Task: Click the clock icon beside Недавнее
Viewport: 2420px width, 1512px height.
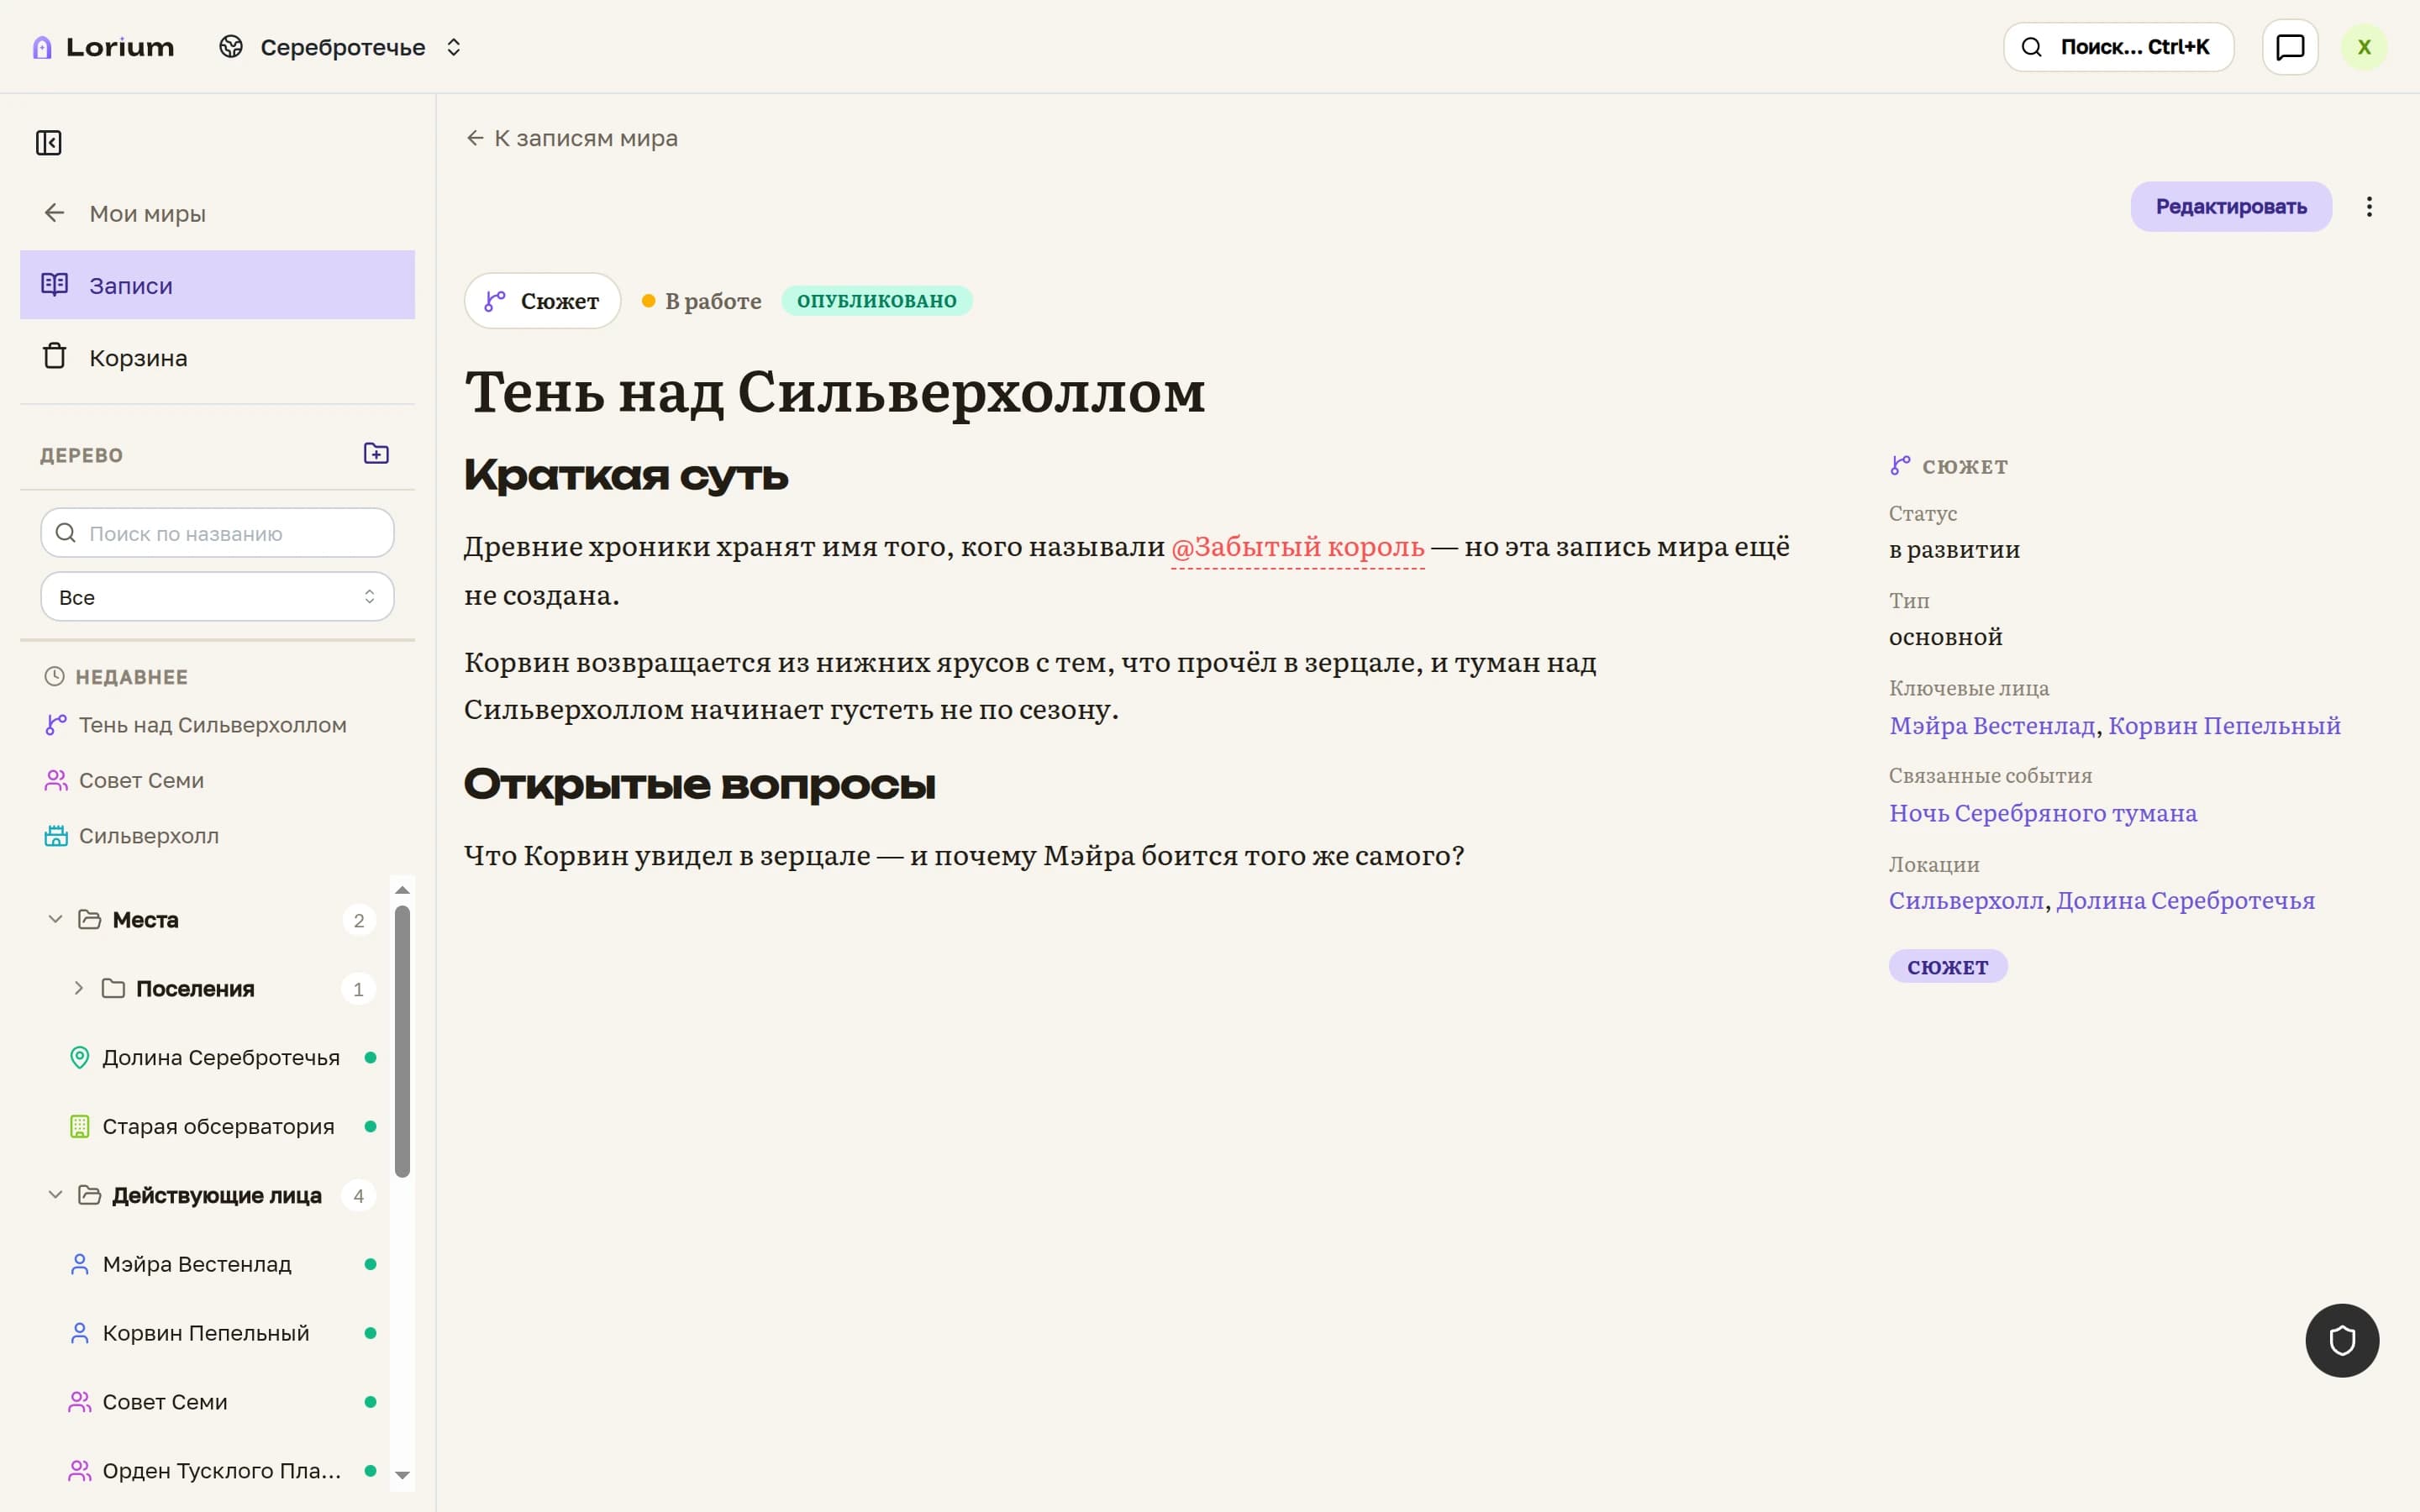Action: (x=54, y=676)
